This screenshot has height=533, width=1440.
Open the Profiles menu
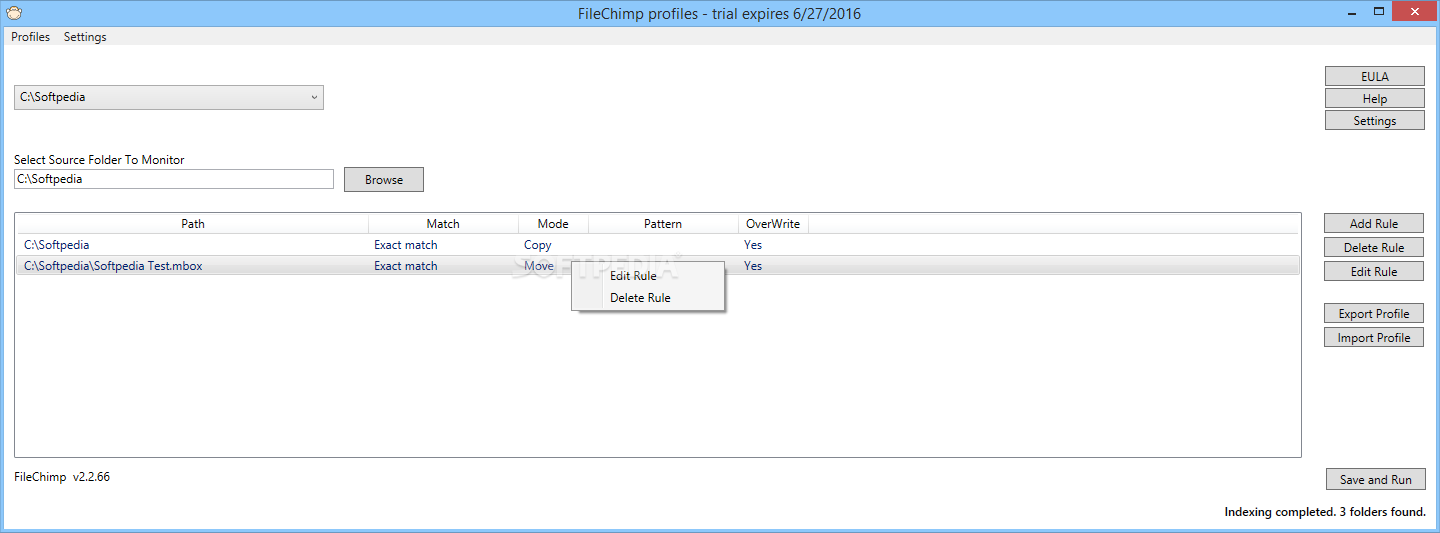pos(31,37)
